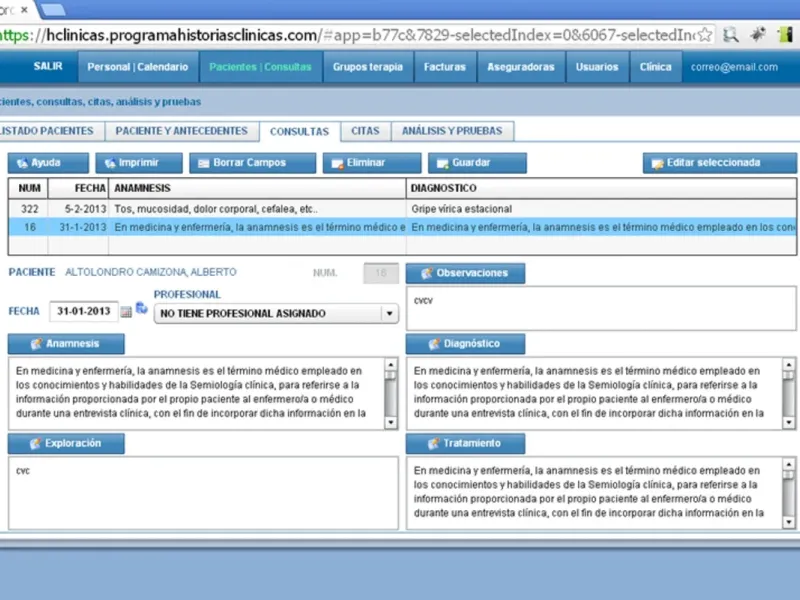Open Personal | Calendario section

click(138, 67)
